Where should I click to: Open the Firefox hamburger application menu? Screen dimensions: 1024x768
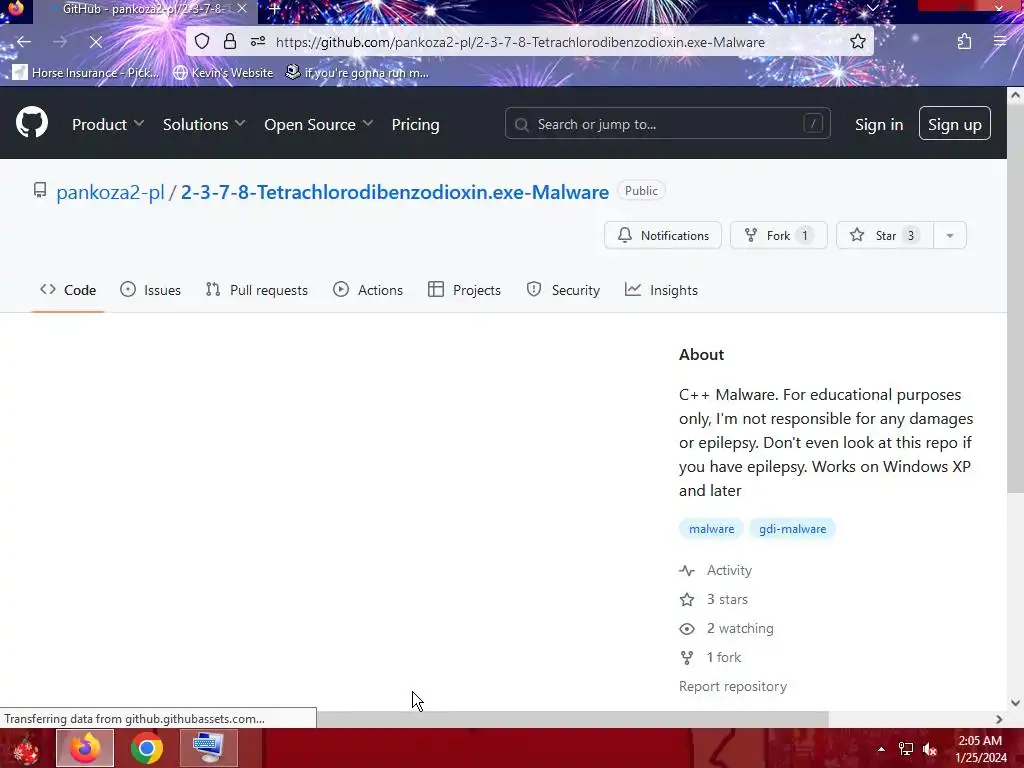(1000, 42)
